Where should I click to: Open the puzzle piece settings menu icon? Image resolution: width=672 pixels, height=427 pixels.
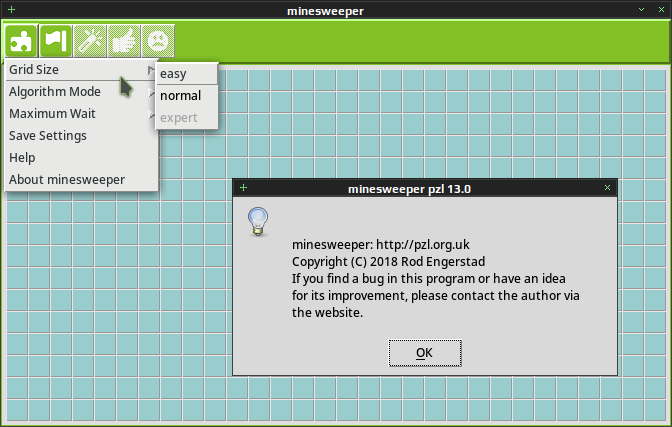click(x=21, y=41)
